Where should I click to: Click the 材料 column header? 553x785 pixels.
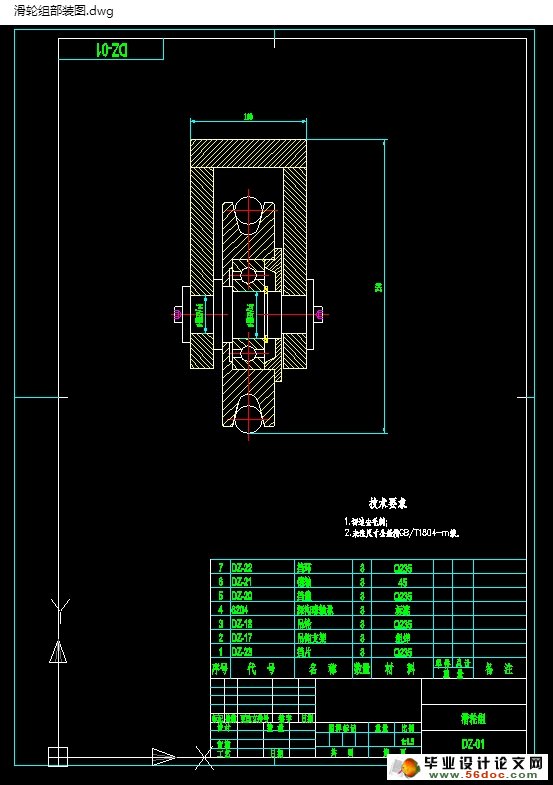point(400,669)
